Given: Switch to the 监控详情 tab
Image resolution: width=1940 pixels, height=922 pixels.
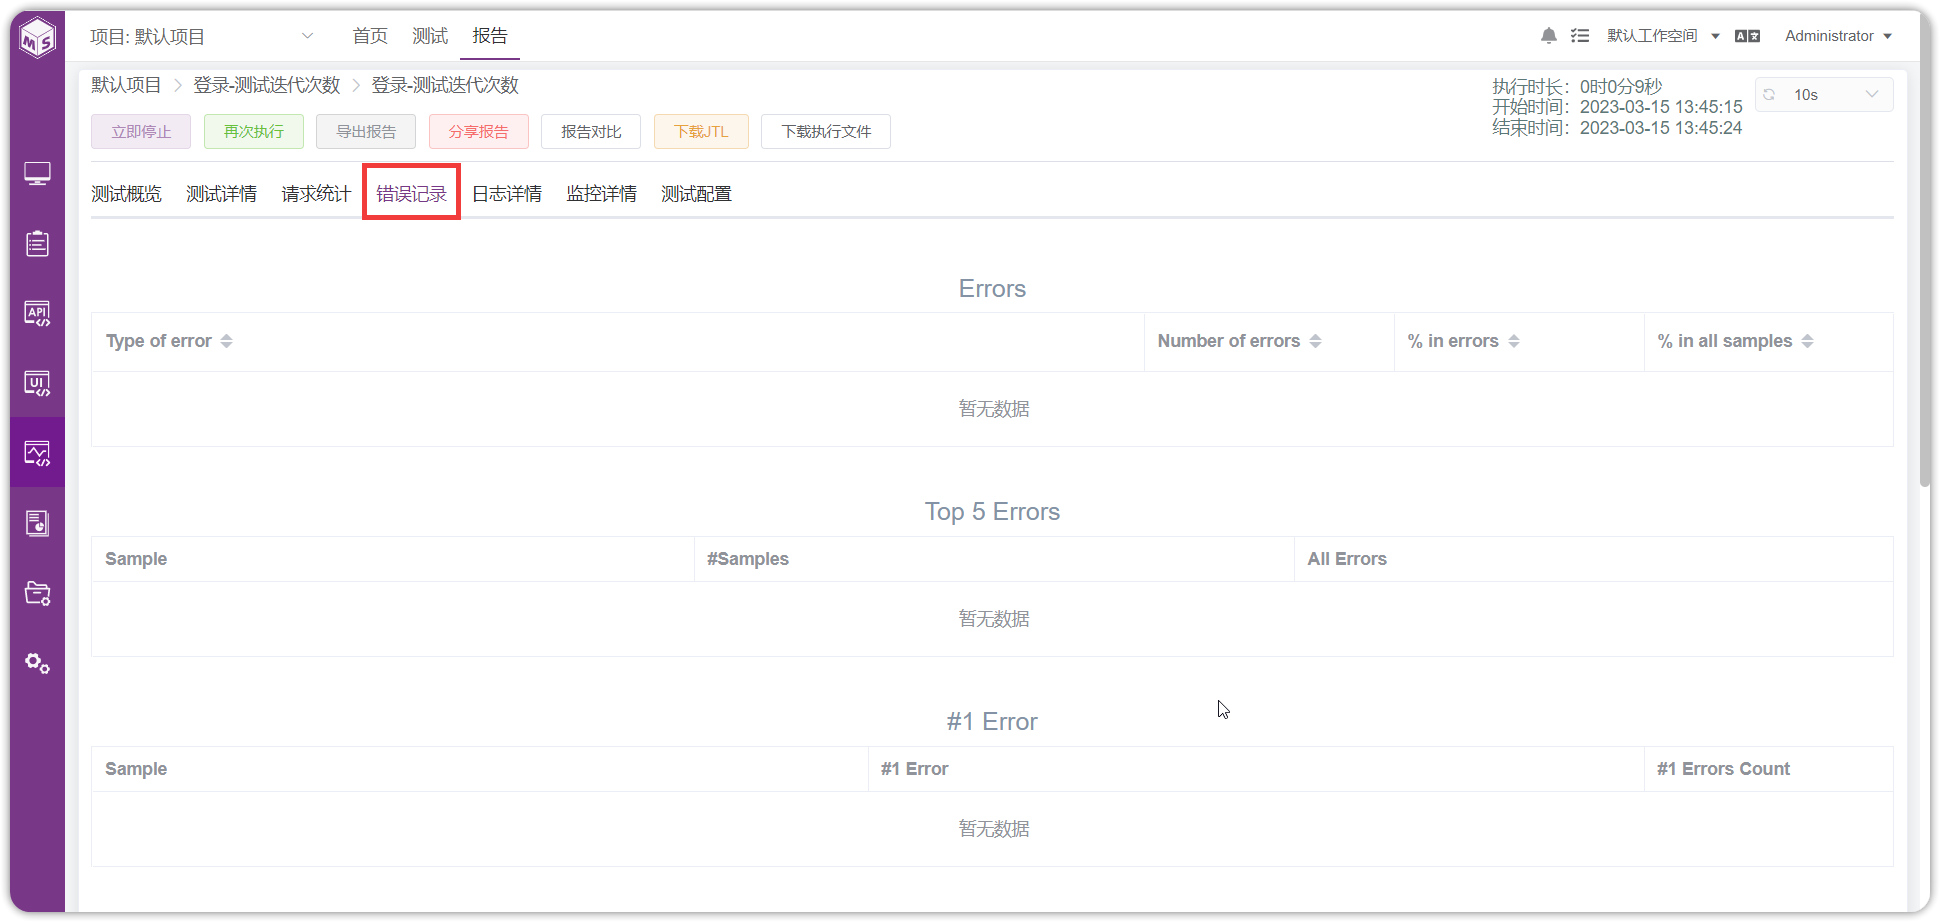Looking at the screenshot, I should [601, 194].
